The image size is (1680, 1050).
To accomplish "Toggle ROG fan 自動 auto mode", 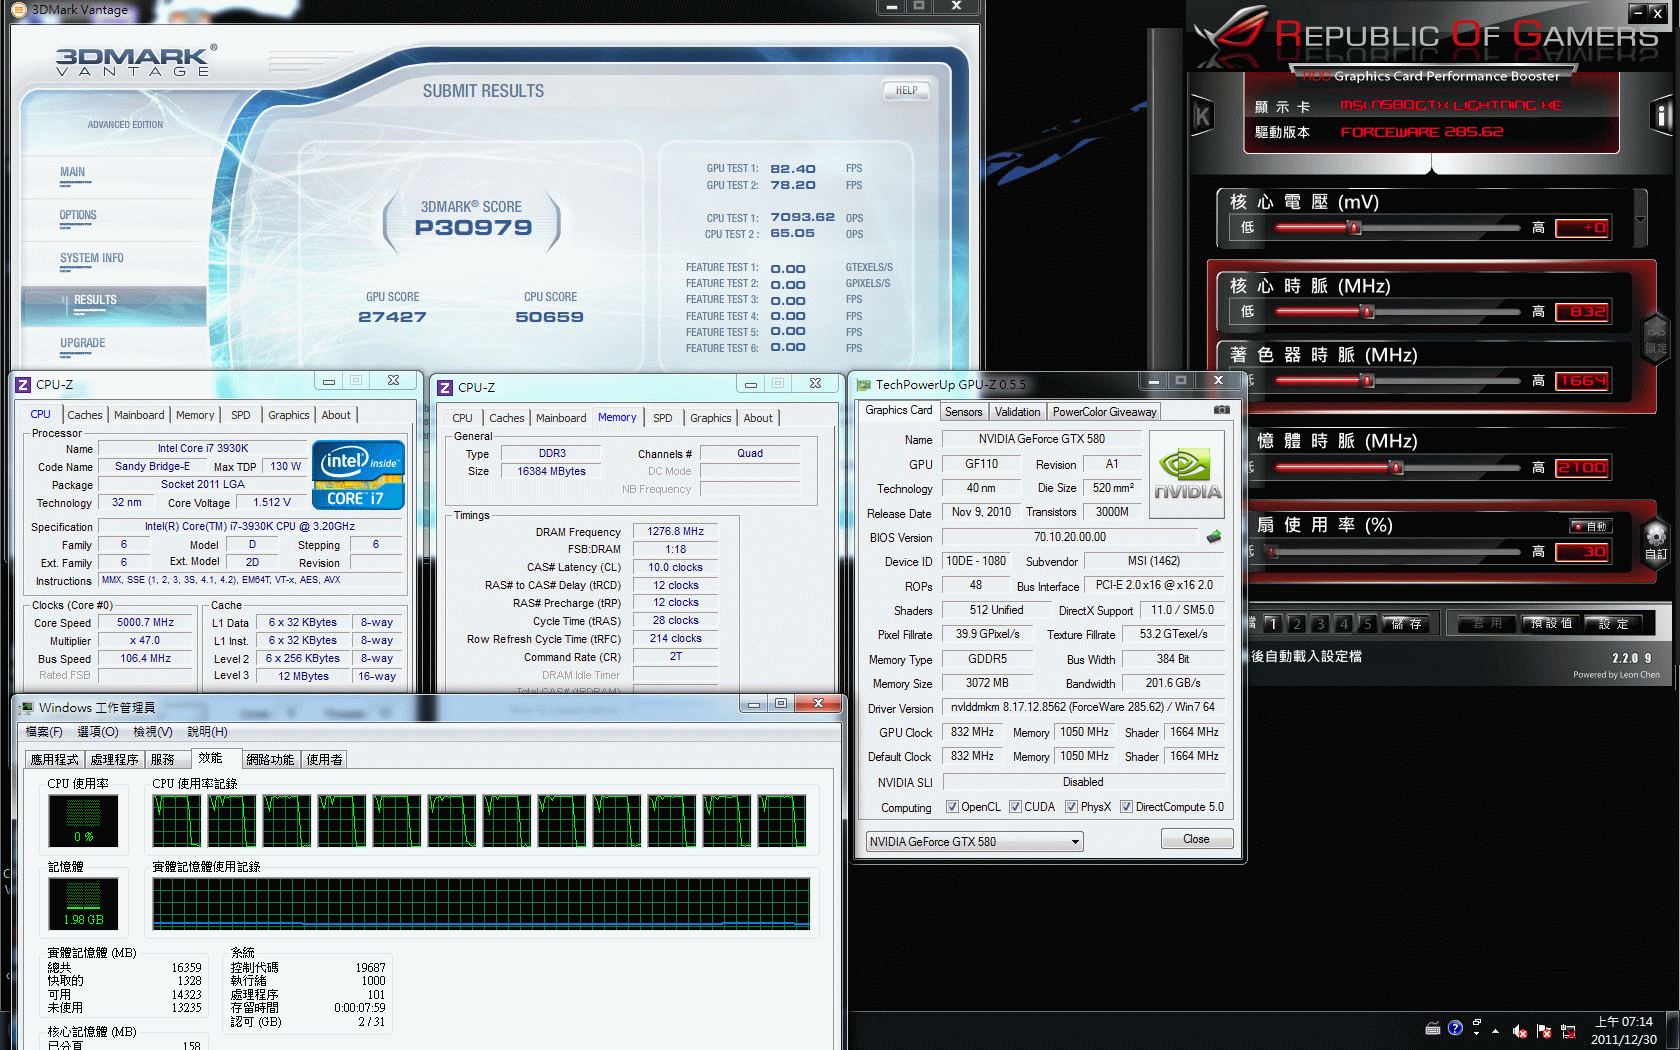I will click(1589, 526).
